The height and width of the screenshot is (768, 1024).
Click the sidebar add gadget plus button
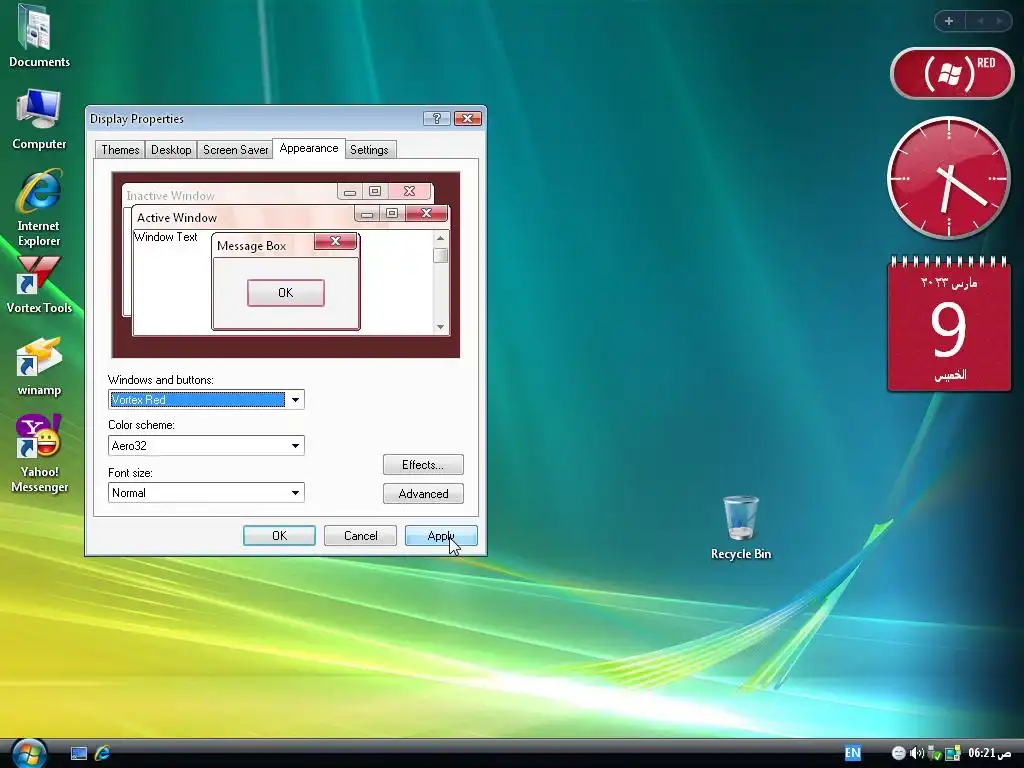tap(949, 21)
